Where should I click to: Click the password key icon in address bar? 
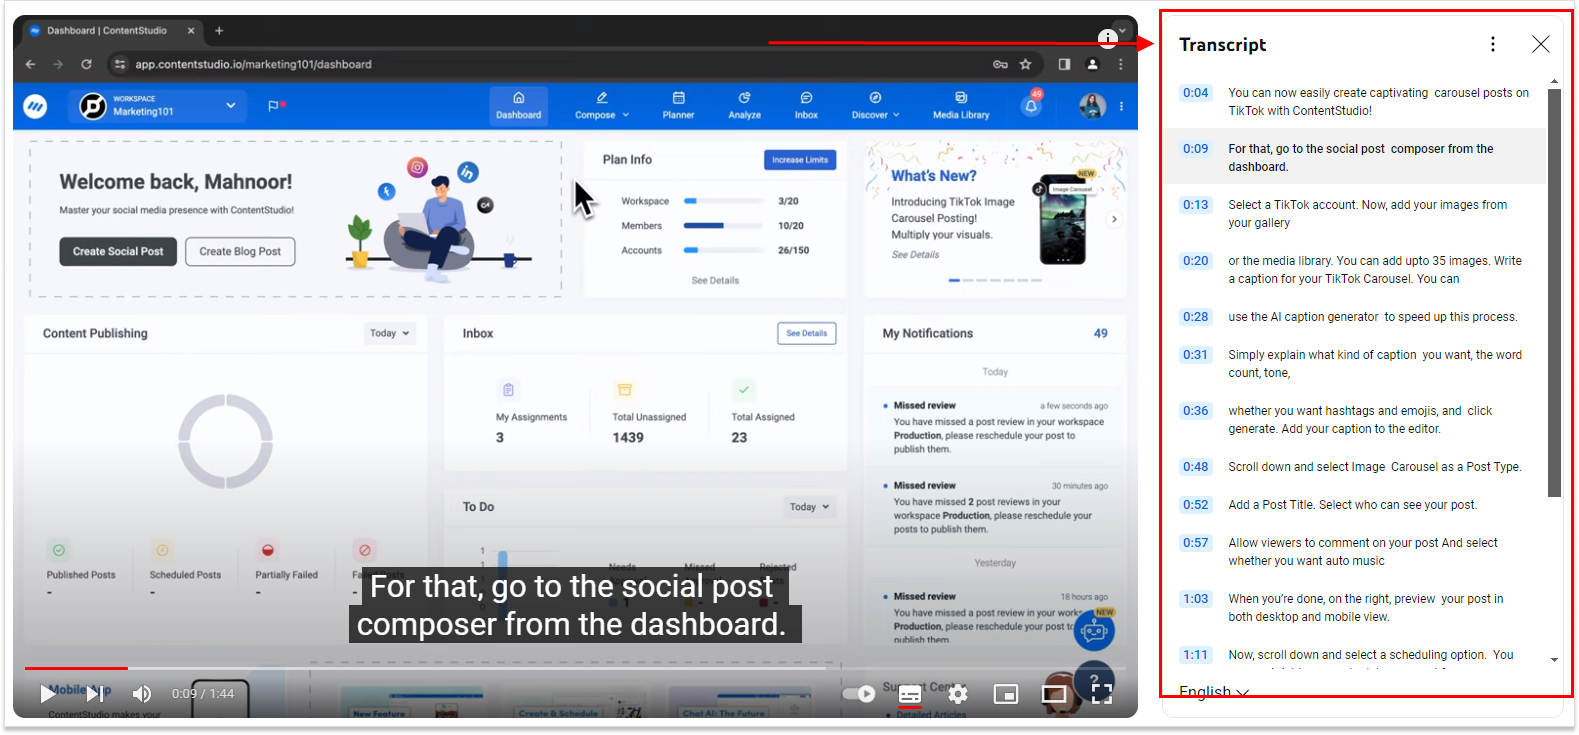tap(1000, 64)
